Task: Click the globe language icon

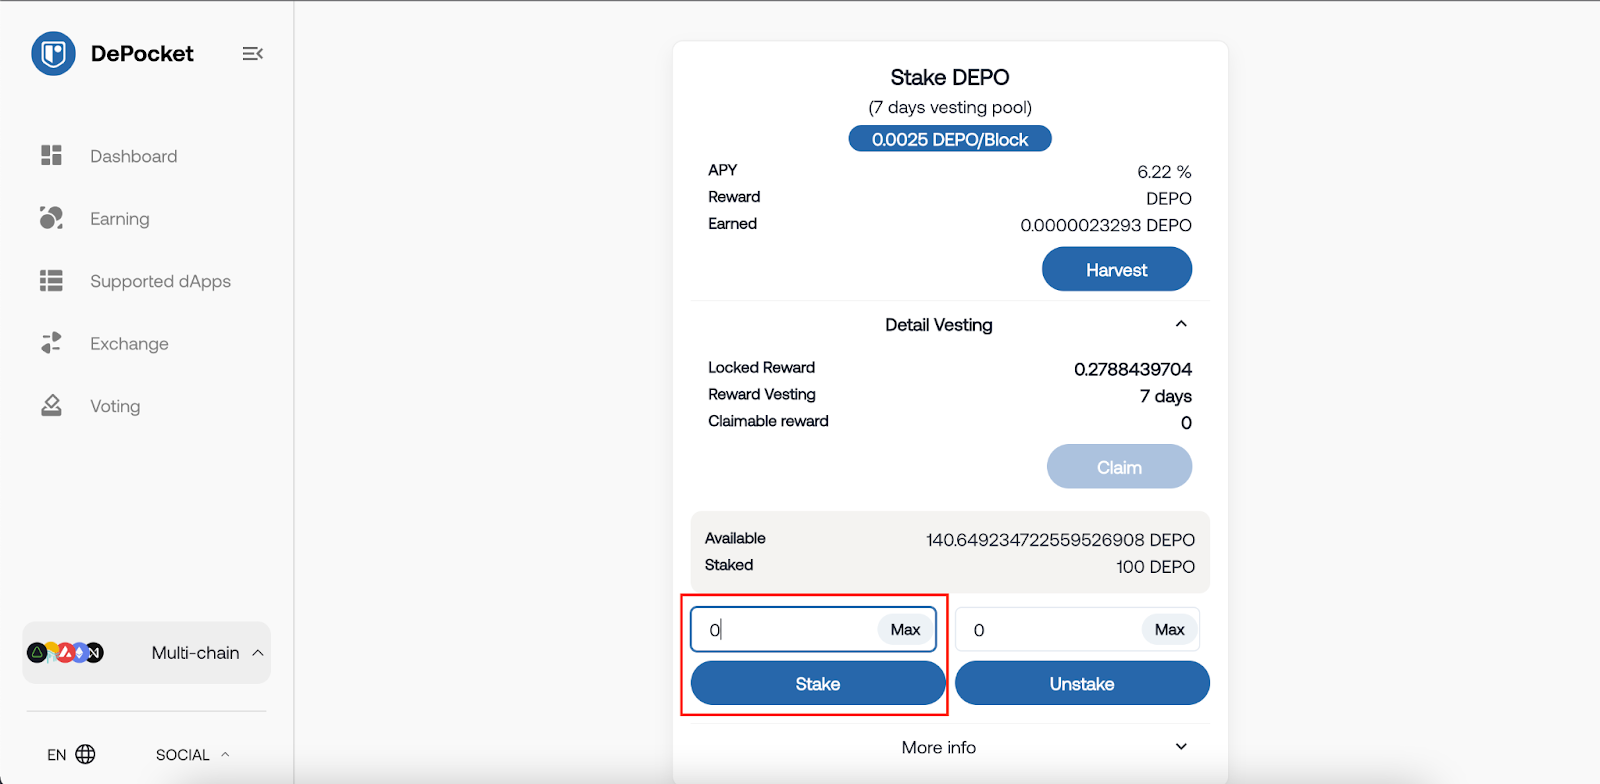Action: [x=86, y=754]
